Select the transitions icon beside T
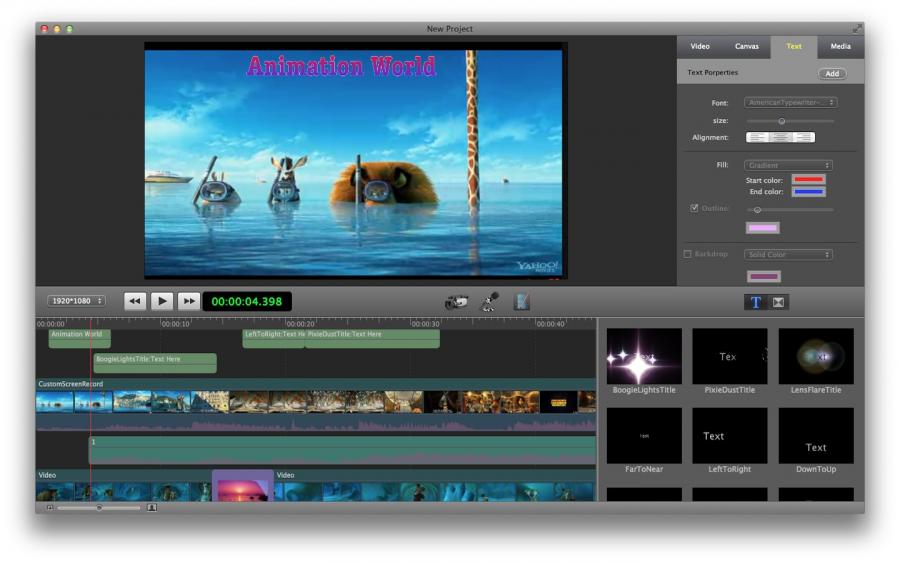 click(778, 302)
